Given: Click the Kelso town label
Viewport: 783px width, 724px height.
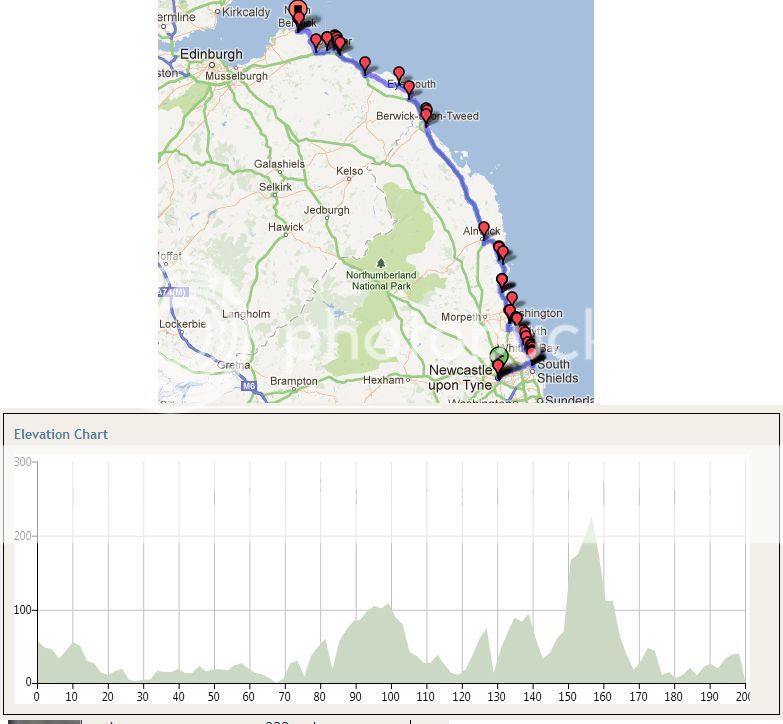Looking at the screenshot, I should coord(350,171).
